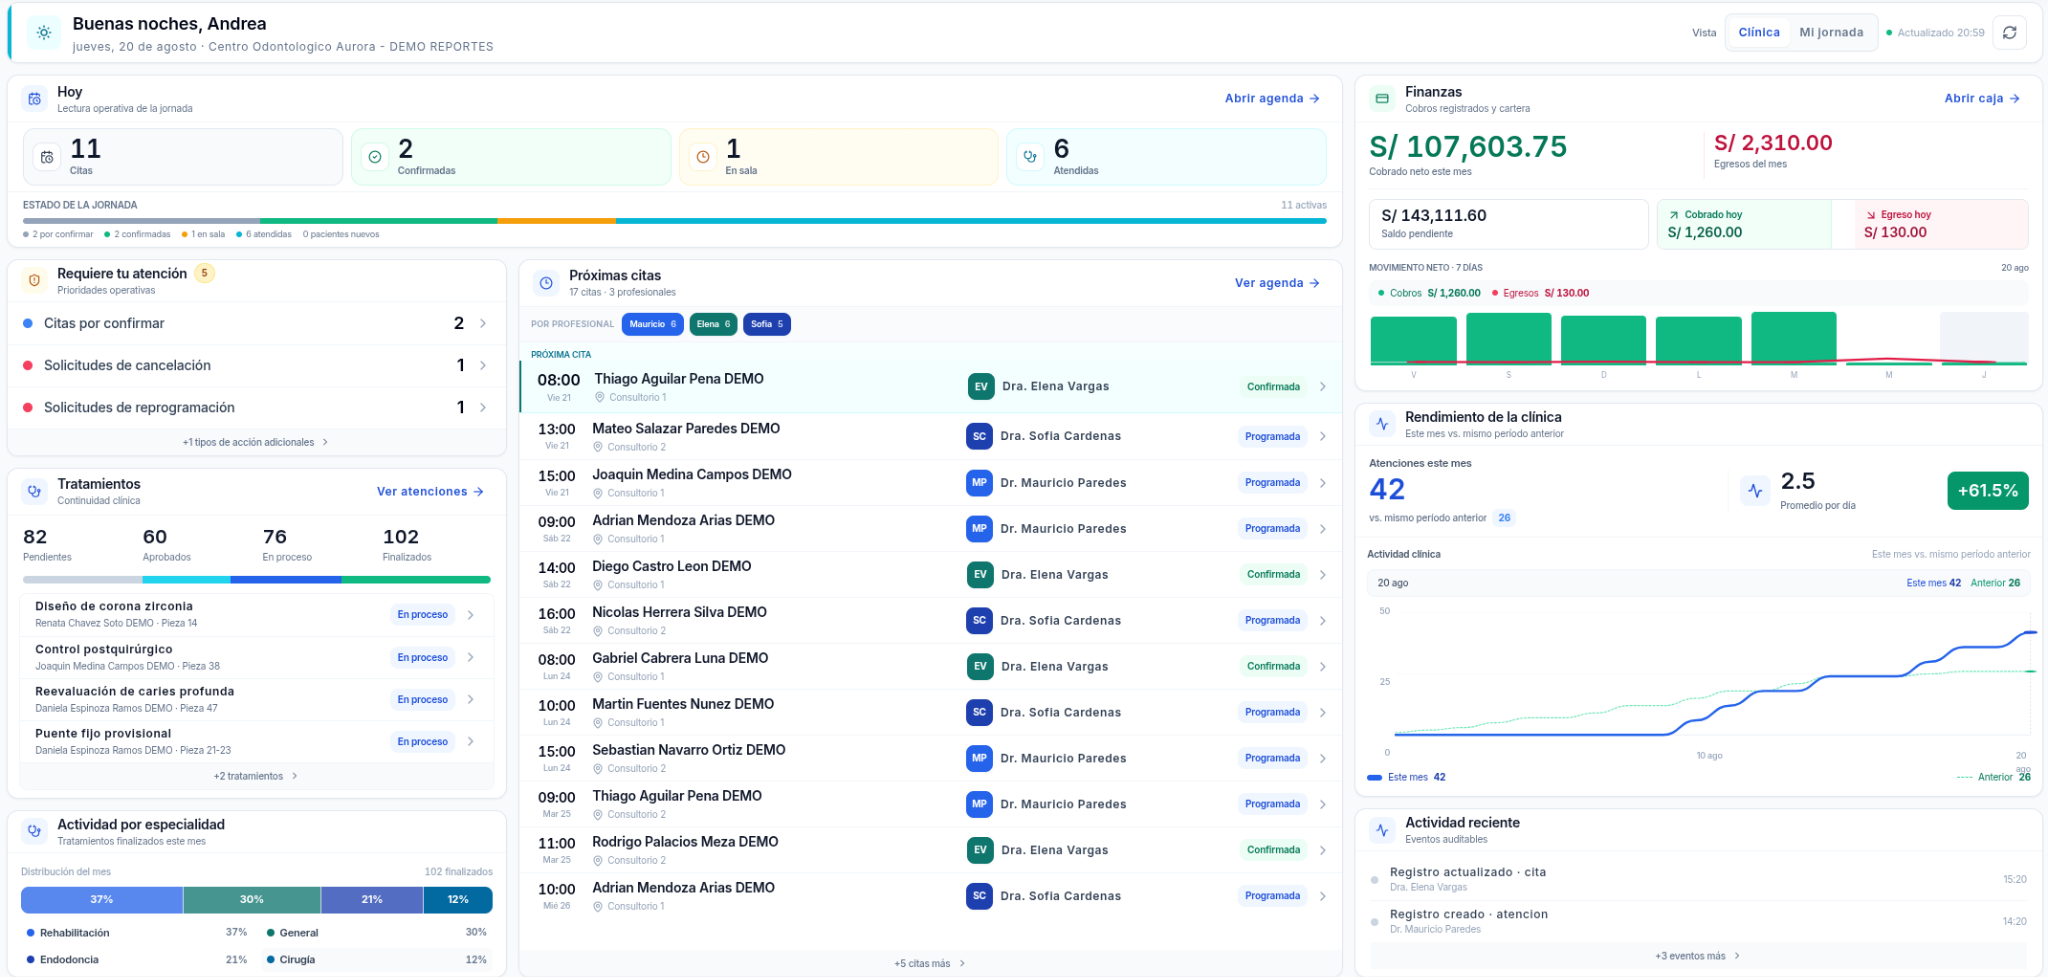Click the S/ 143,111.60 Saldo pendiente card

click(x=1508, y=224)
